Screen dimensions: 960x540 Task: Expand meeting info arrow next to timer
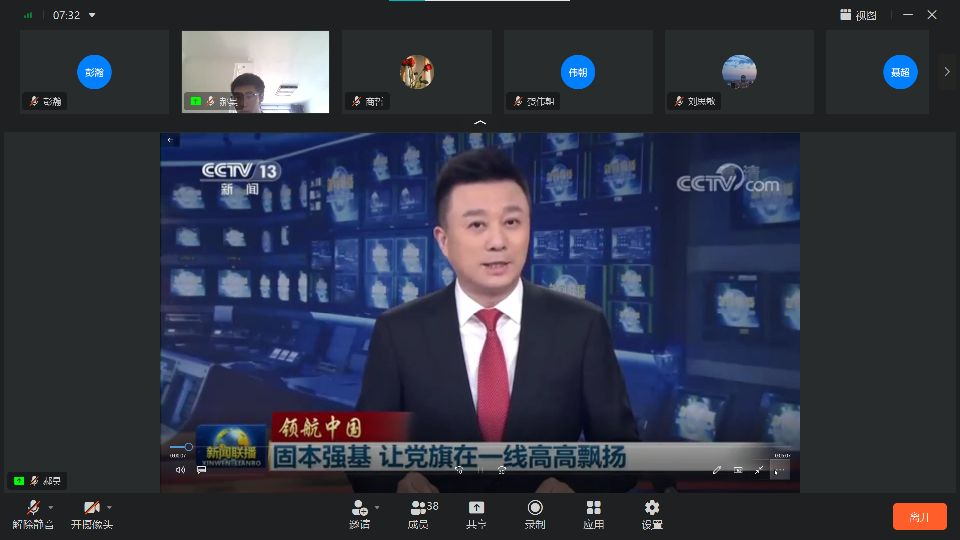pos(93,15)
